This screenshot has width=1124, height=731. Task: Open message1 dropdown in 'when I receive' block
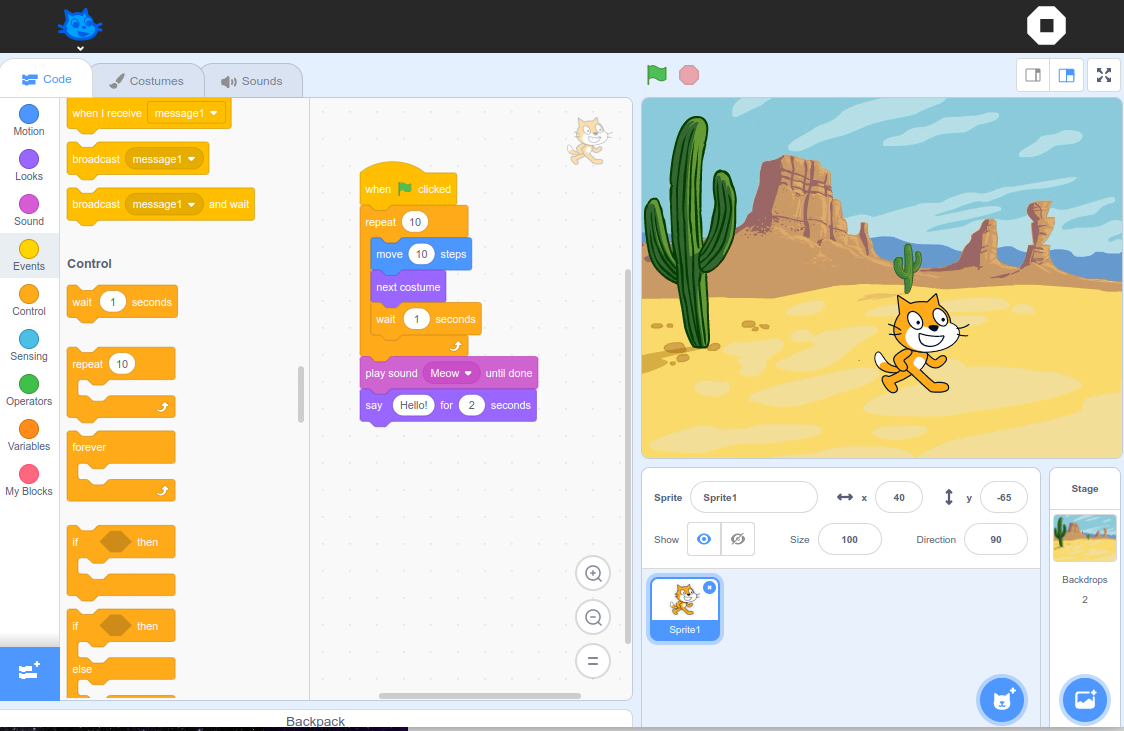(186, 113)
